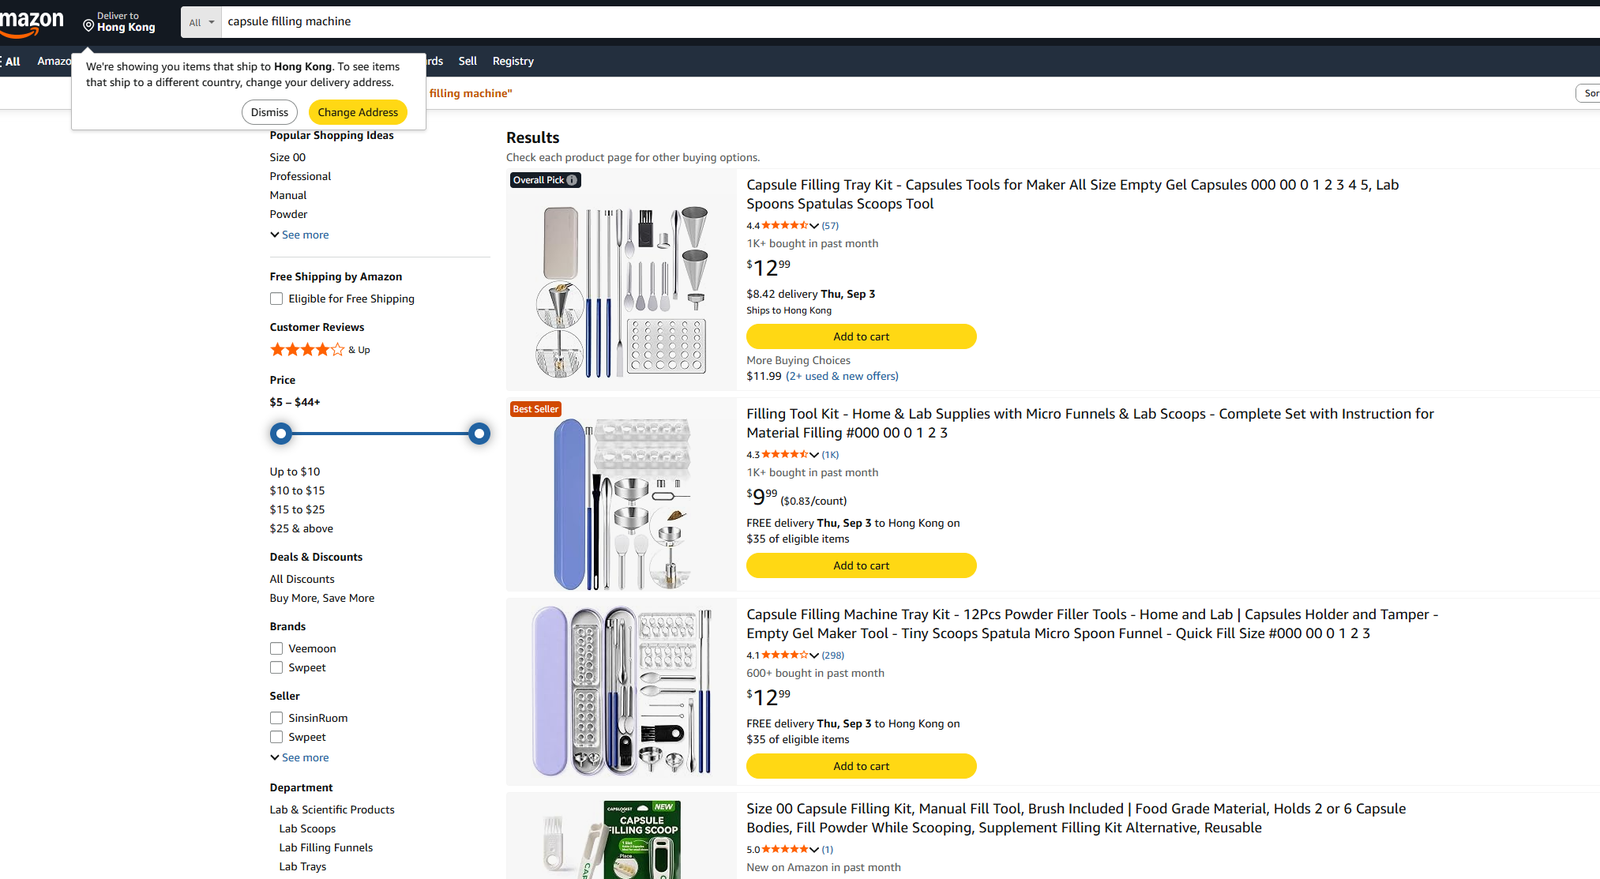
Task: Filter price $25 & above
Action: (x=301, y=529)
